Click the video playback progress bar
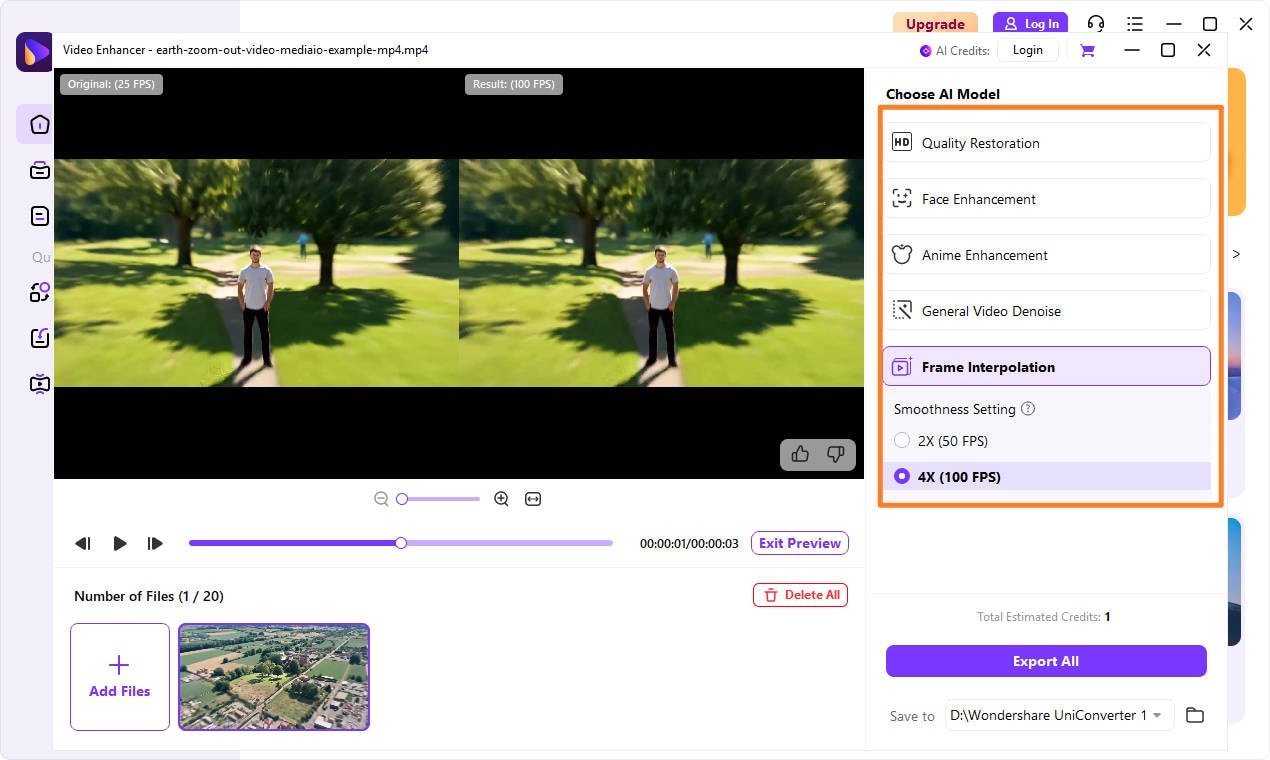The height and width of the screenshot is (760, 1270). (x=400, y=543)
